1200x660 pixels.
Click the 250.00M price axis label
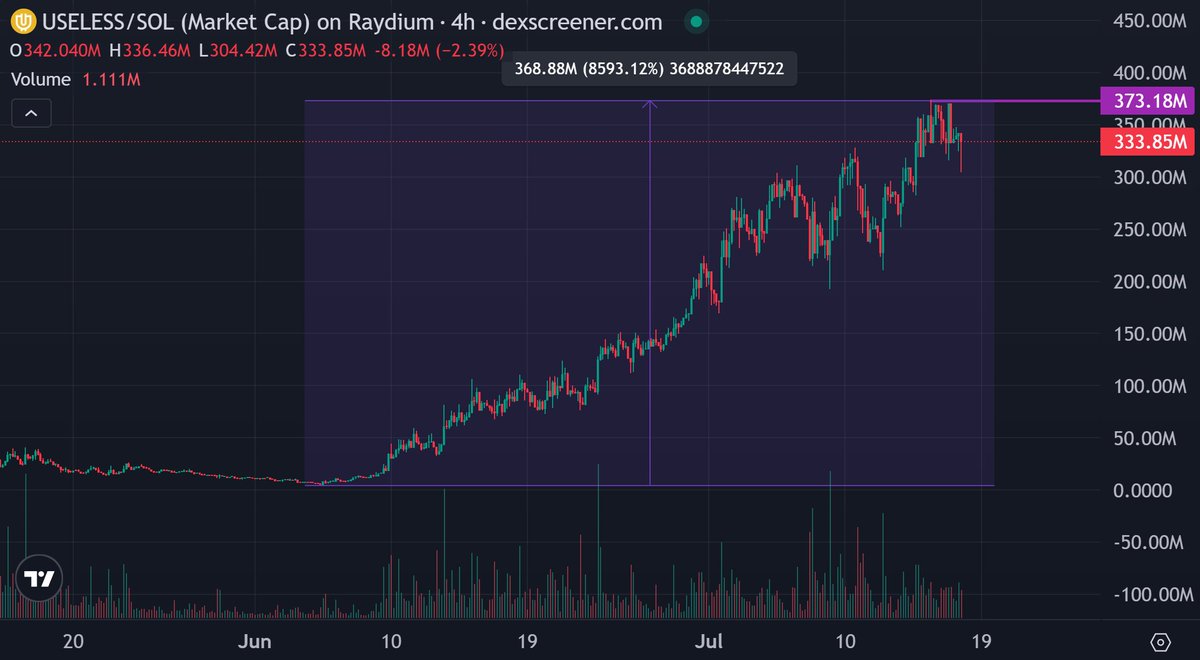click(x=1148, y=230)
